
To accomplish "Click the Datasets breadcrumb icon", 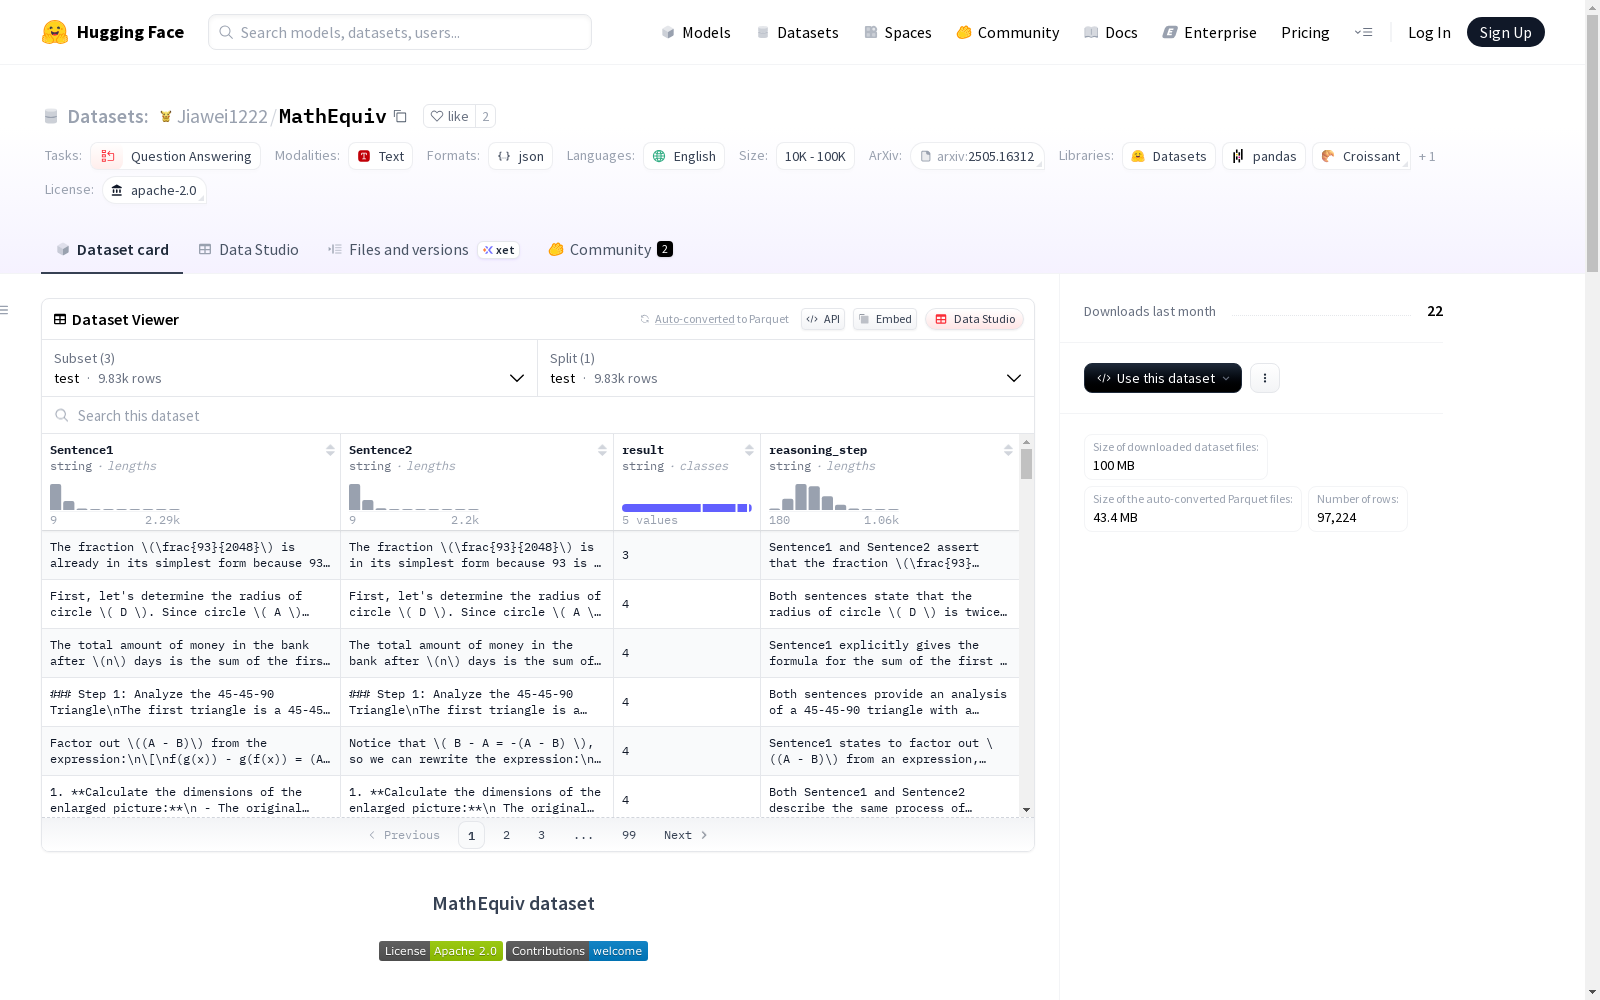I will [51, 117].
